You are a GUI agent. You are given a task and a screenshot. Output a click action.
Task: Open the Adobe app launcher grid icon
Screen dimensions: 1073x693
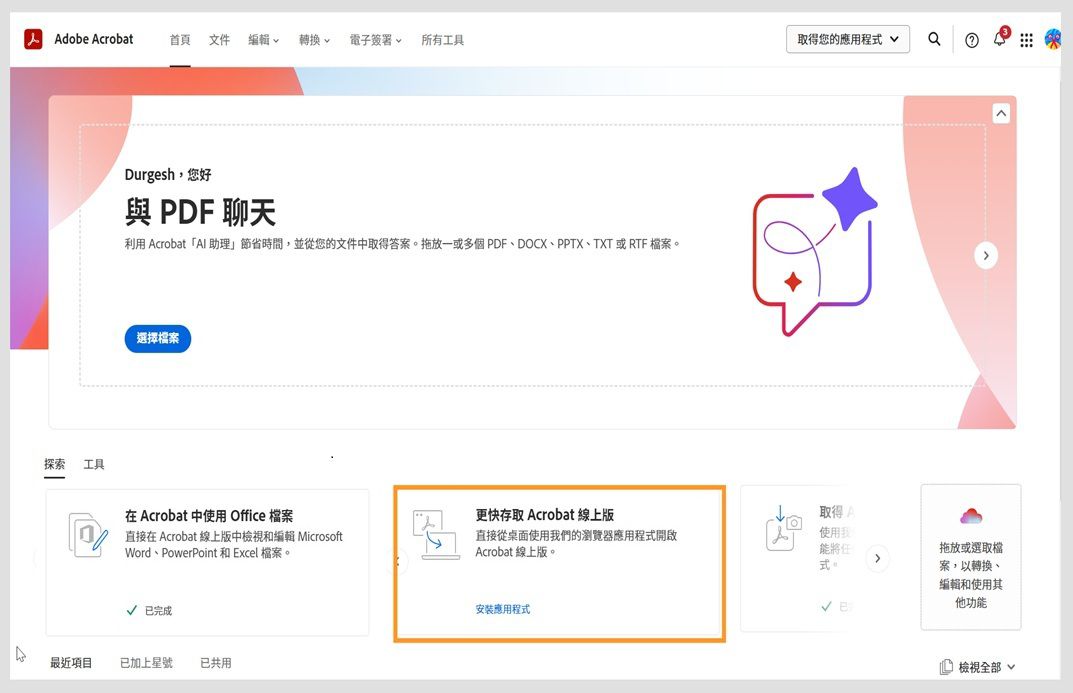(1027, 39)
